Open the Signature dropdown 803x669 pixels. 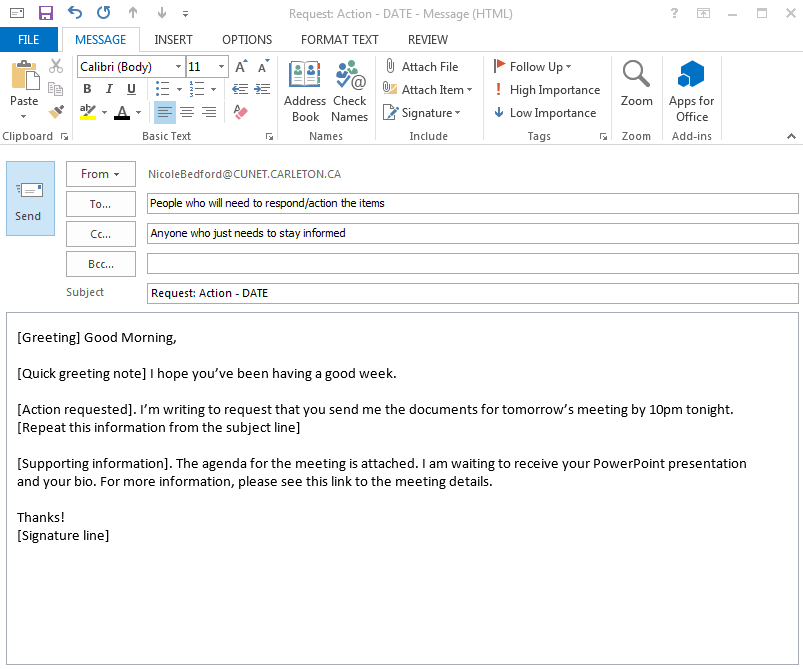[431, 113]
